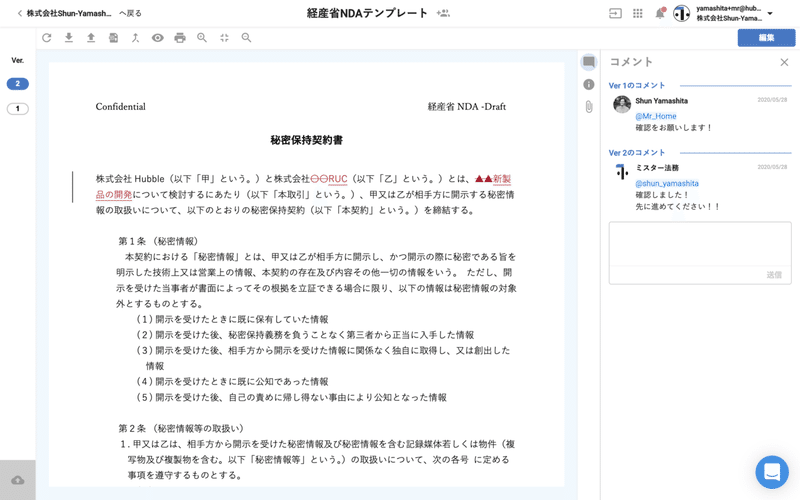
Task: Click the cloud upload icon at bottom left
Action: [18, 480]
